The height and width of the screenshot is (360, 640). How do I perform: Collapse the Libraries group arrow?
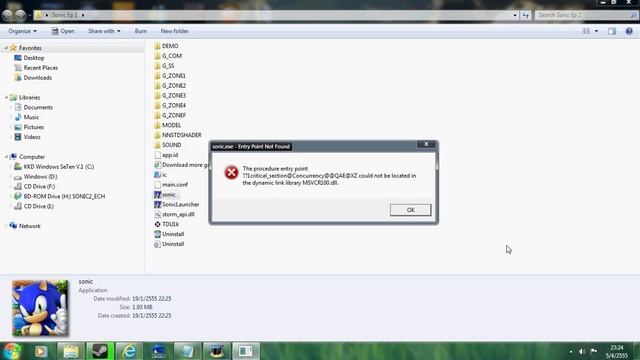pos(6,97)
